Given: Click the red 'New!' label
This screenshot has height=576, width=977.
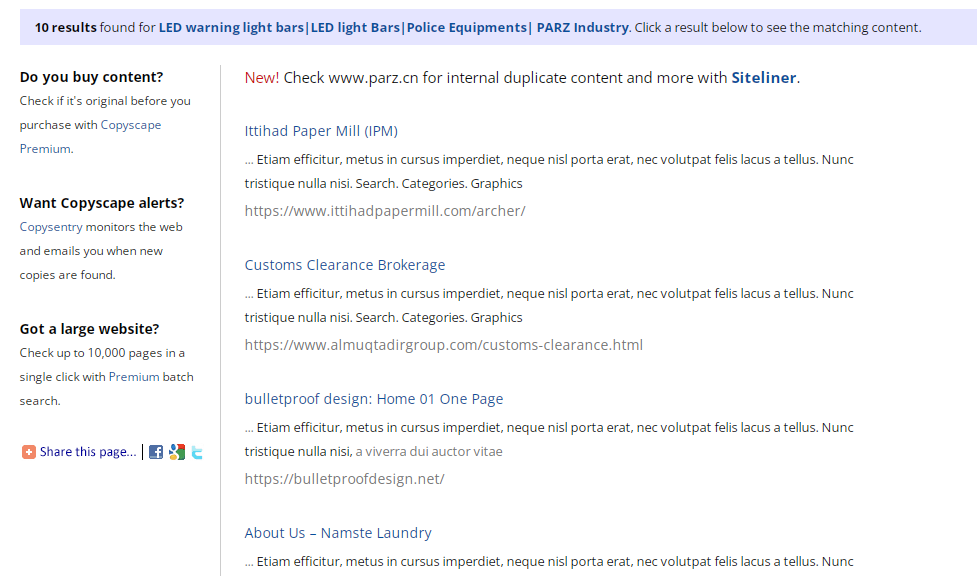Looking at the screenshot, I should click(262, 78).
